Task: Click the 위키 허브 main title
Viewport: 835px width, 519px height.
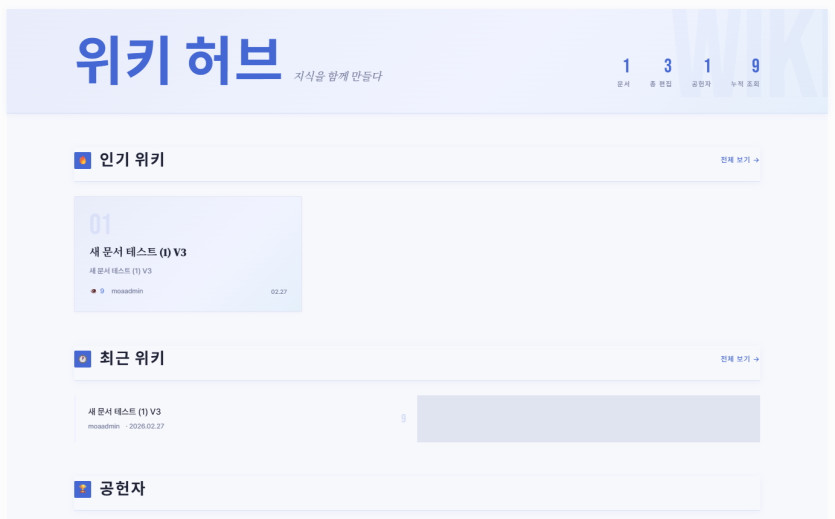Action: click(178, 60)
